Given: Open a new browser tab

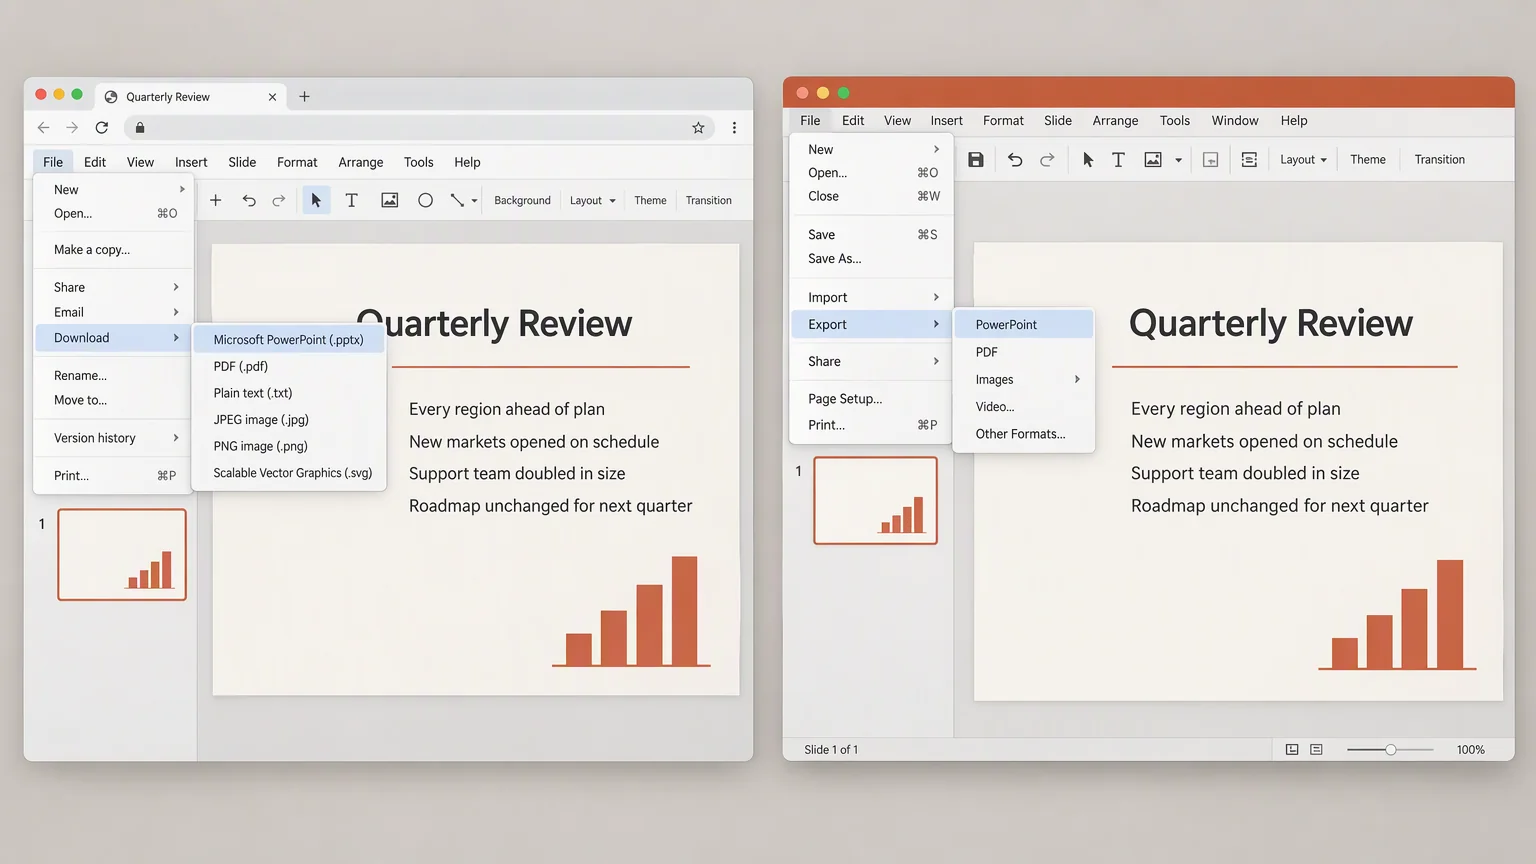Looking at the screenshot, I should pyautogui.click(x=305, y=97).
